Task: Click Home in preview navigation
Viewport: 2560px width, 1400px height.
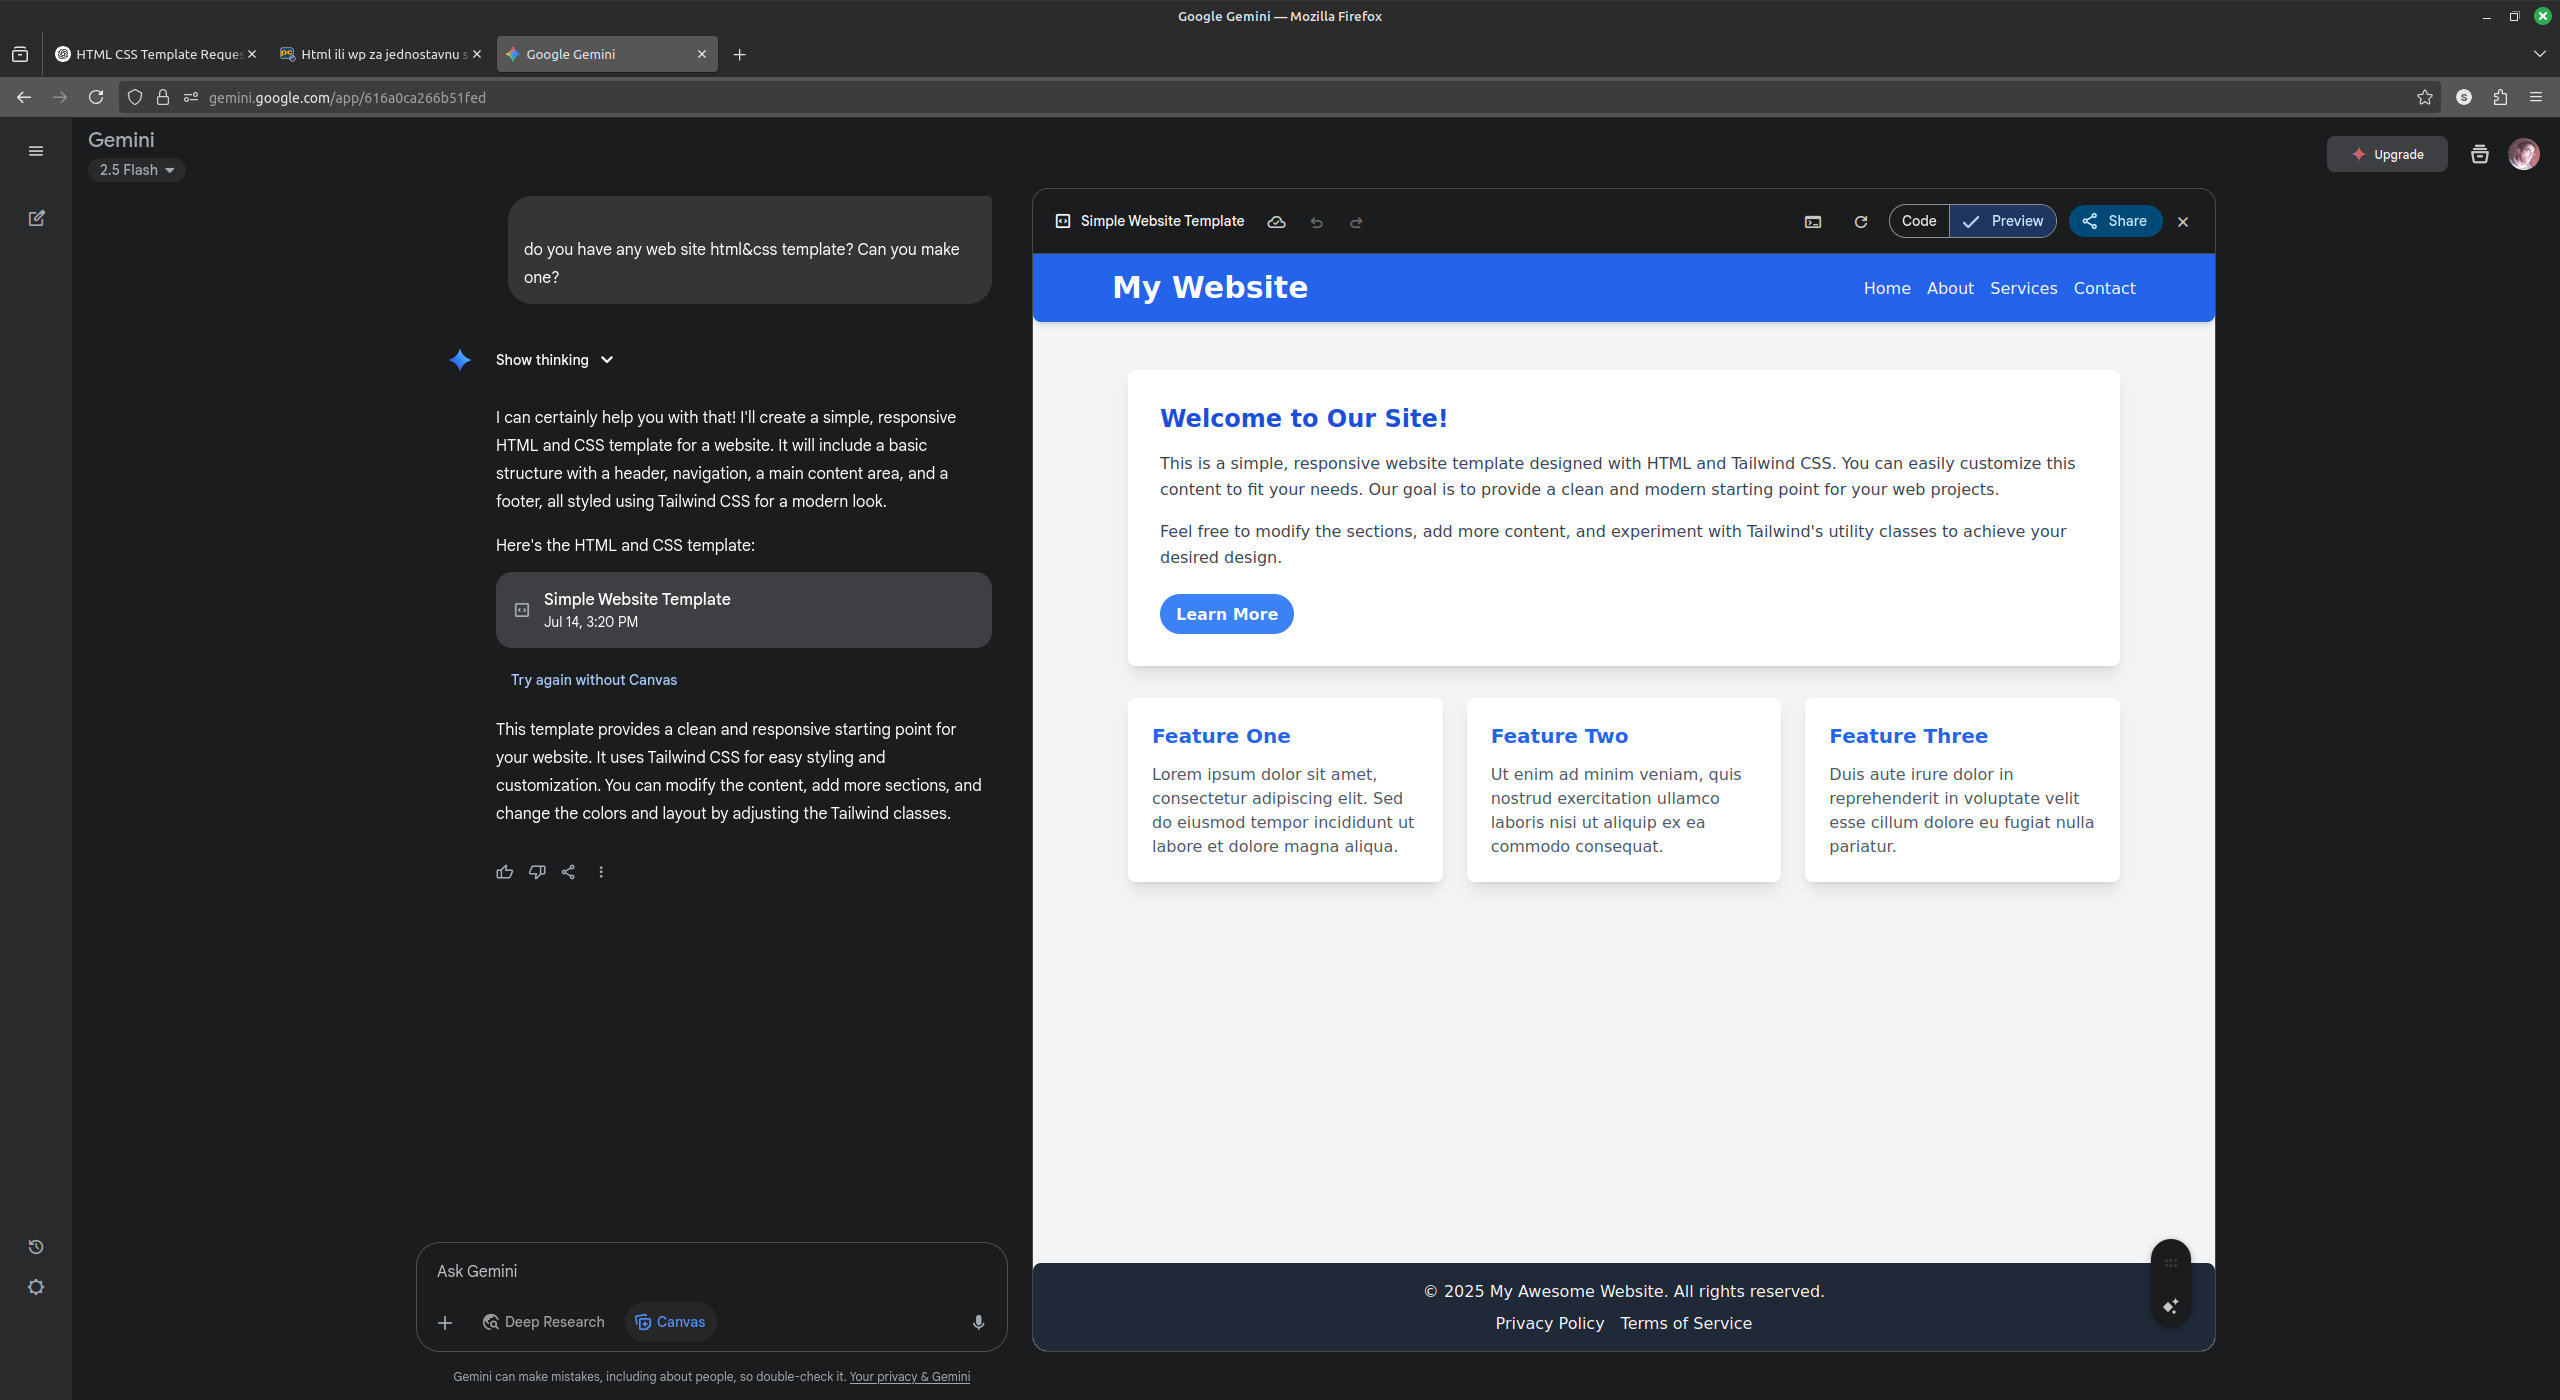Action: (1887, 288)
